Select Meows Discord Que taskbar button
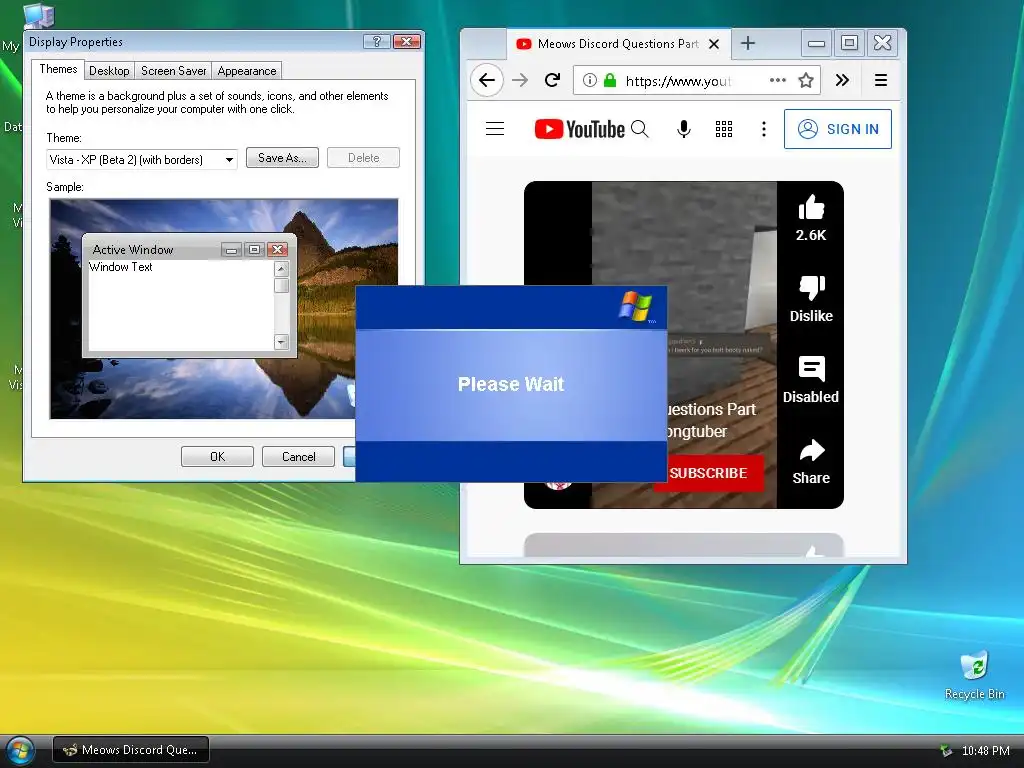Viewport: 1024px width, 768px height. (131, 750)
